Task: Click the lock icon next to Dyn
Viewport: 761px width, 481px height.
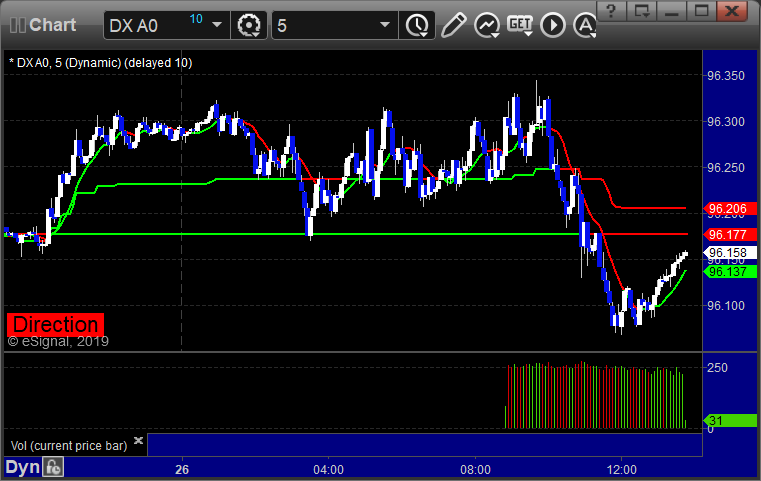Action: pyautogui.click(x=53, y=467)
